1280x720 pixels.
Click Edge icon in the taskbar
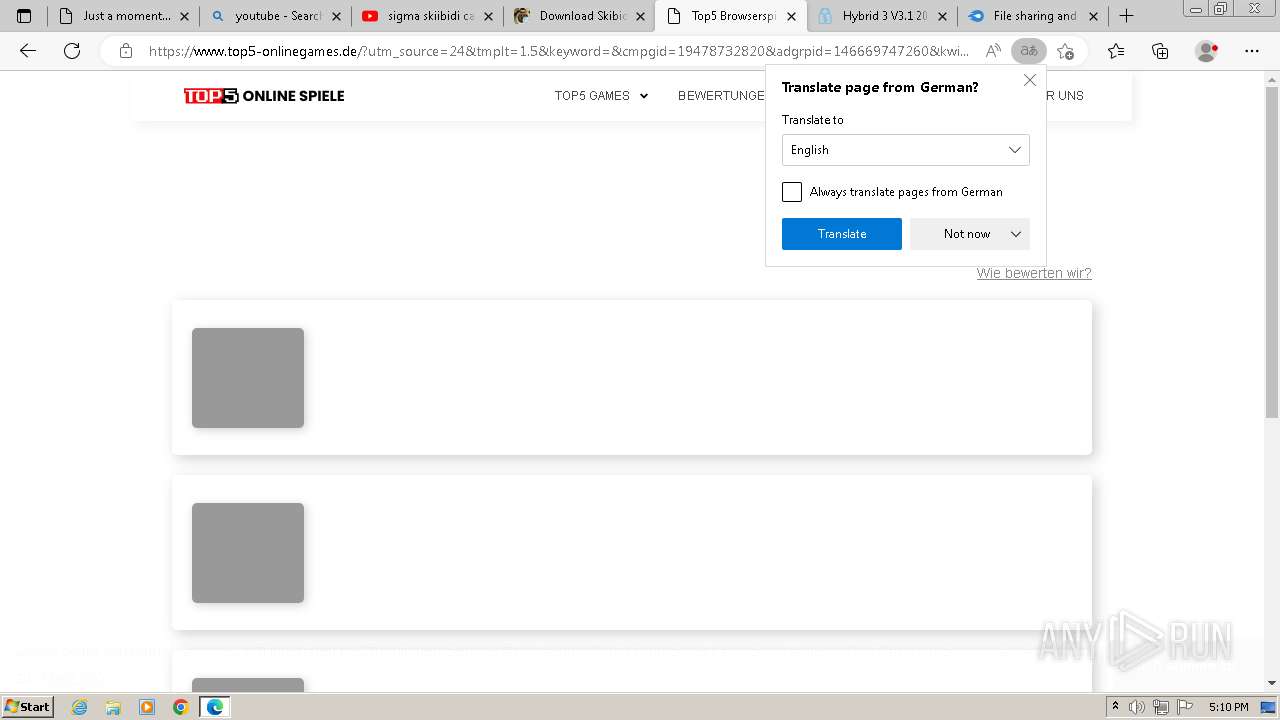tap(214, 707)
